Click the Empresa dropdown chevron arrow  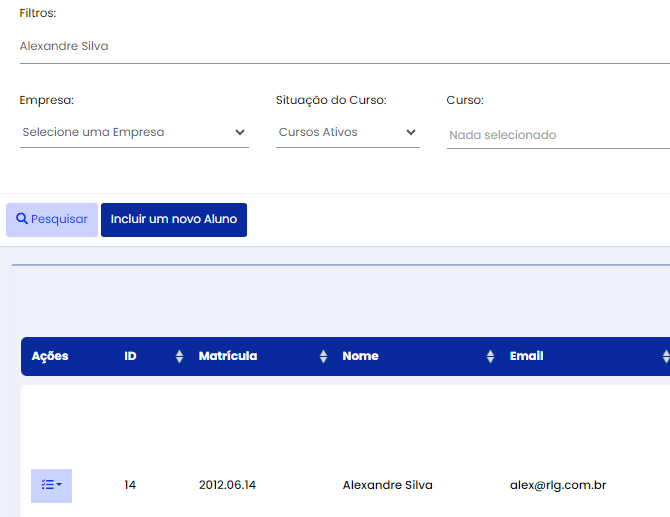pyautogui.click(x=240, y=132)
